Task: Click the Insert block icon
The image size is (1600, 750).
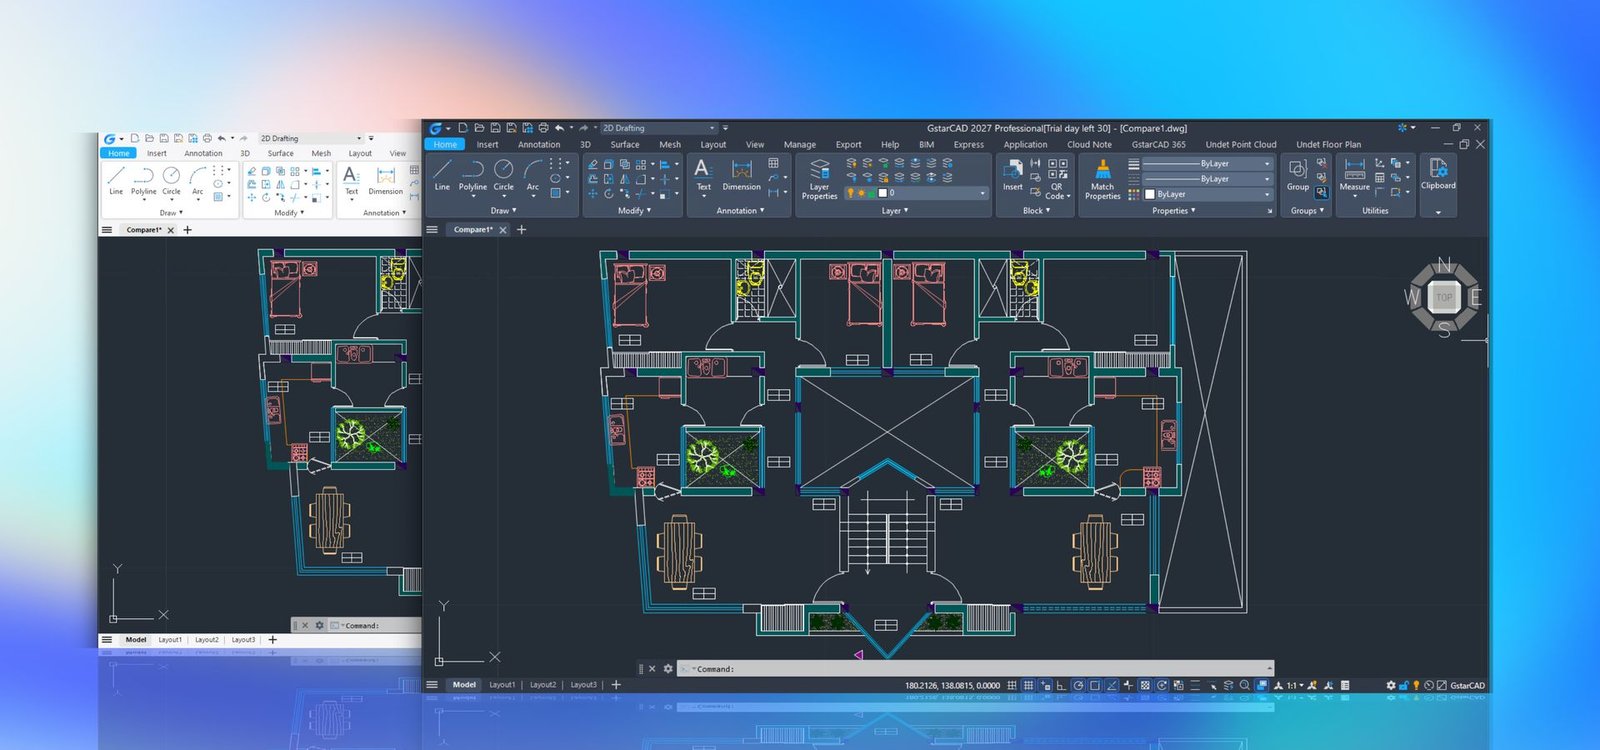Action: click(1013, 168)
